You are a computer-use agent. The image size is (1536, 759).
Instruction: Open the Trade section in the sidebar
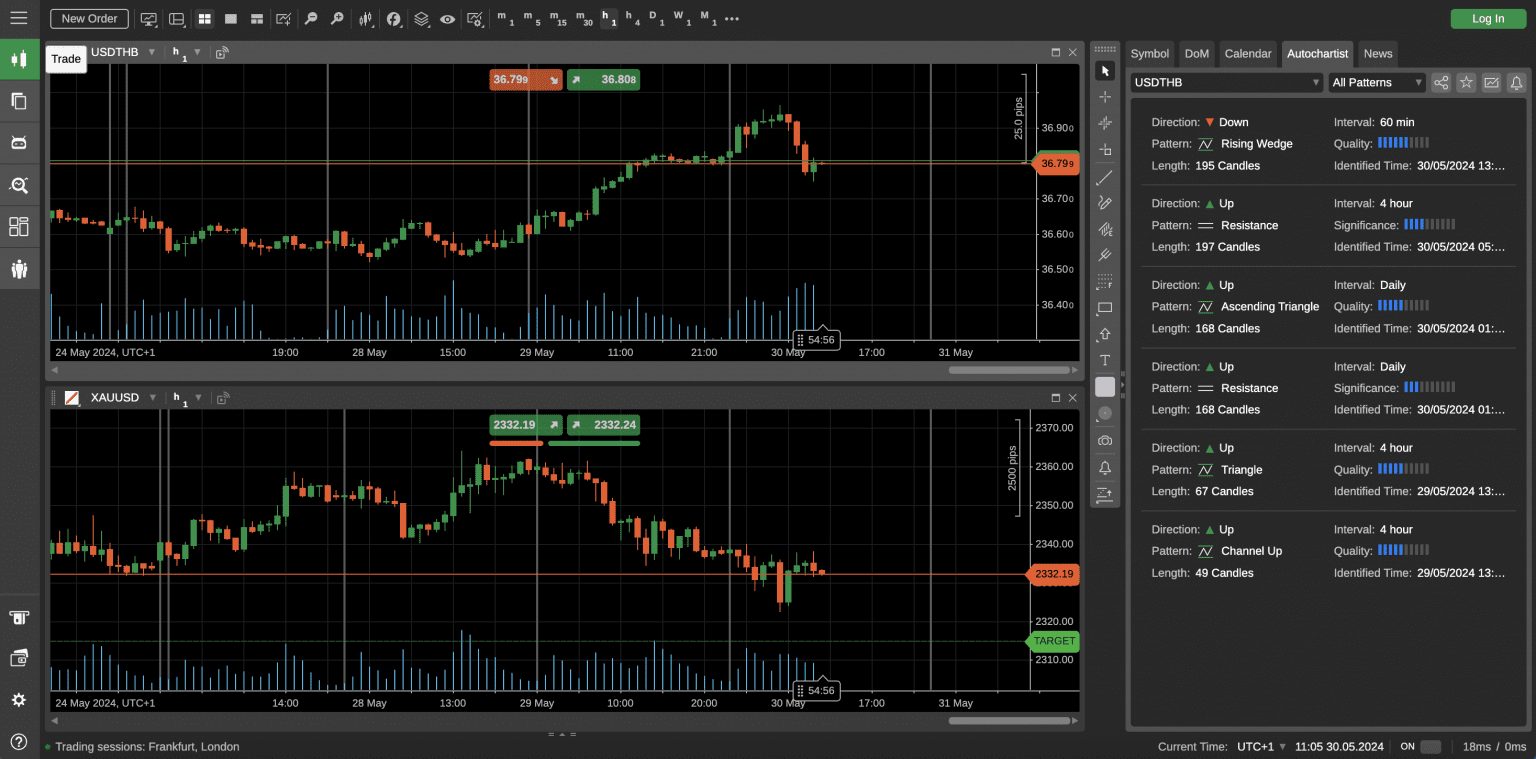pos(19,59)
